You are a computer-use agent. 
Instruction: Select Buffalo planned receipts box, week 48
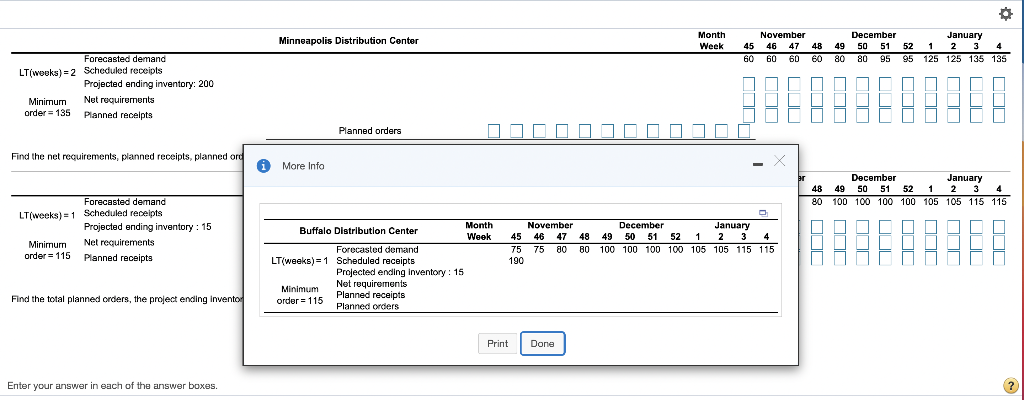[817, 258]
